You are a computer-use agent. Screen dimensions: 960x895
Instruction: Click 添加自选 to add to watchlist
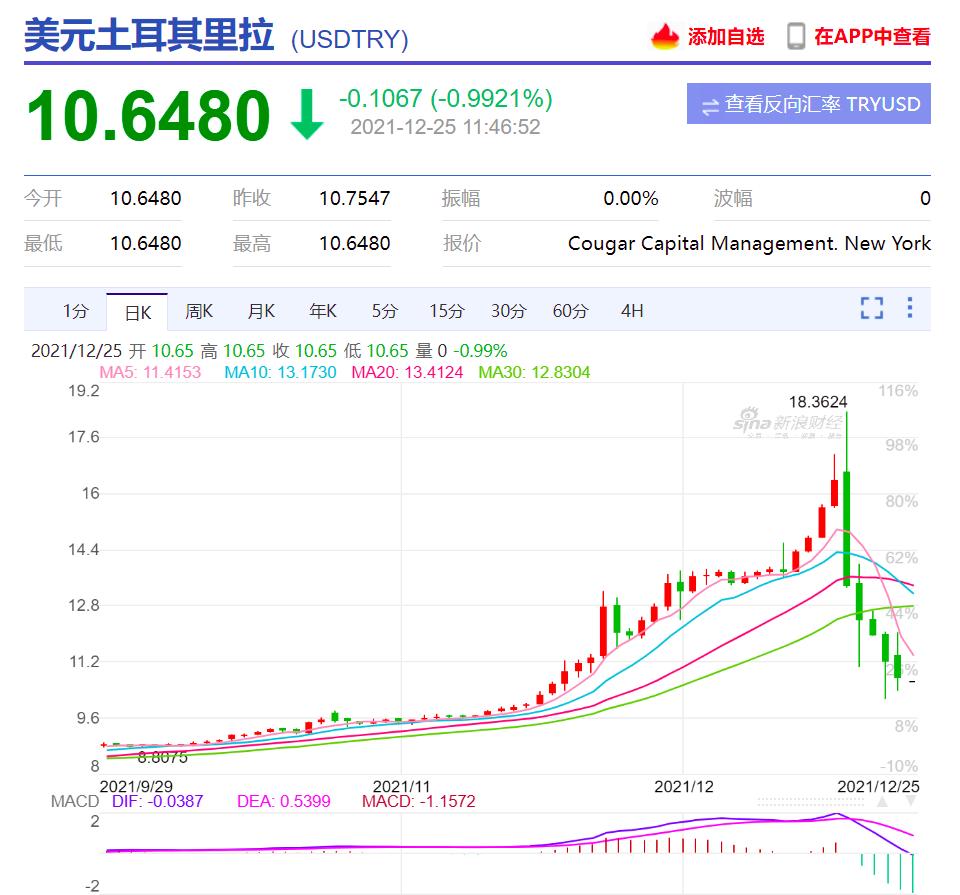pos(726,37)
